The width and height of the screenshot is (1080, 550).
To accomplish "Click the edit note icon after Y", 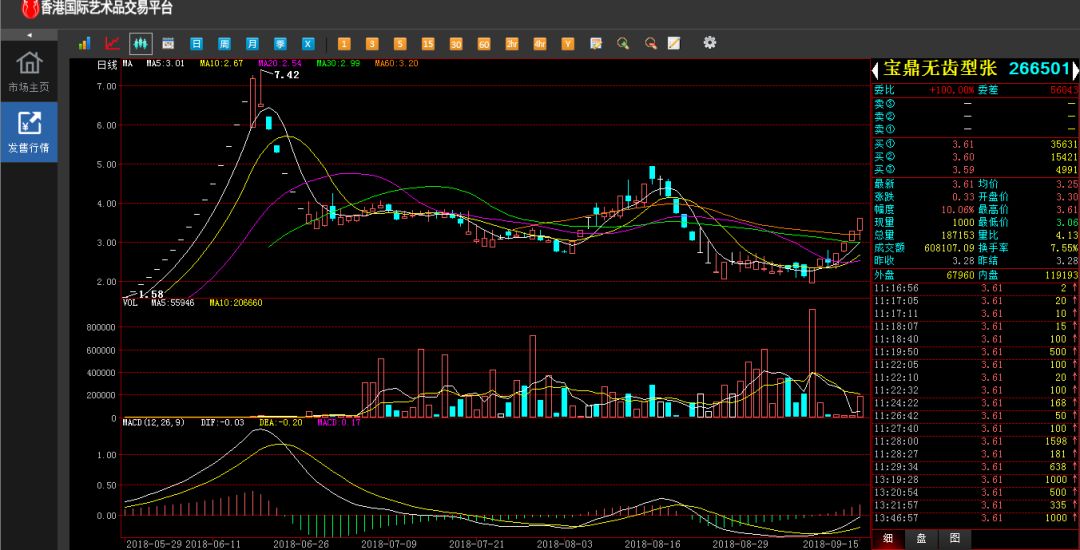I will pos(596,43).
